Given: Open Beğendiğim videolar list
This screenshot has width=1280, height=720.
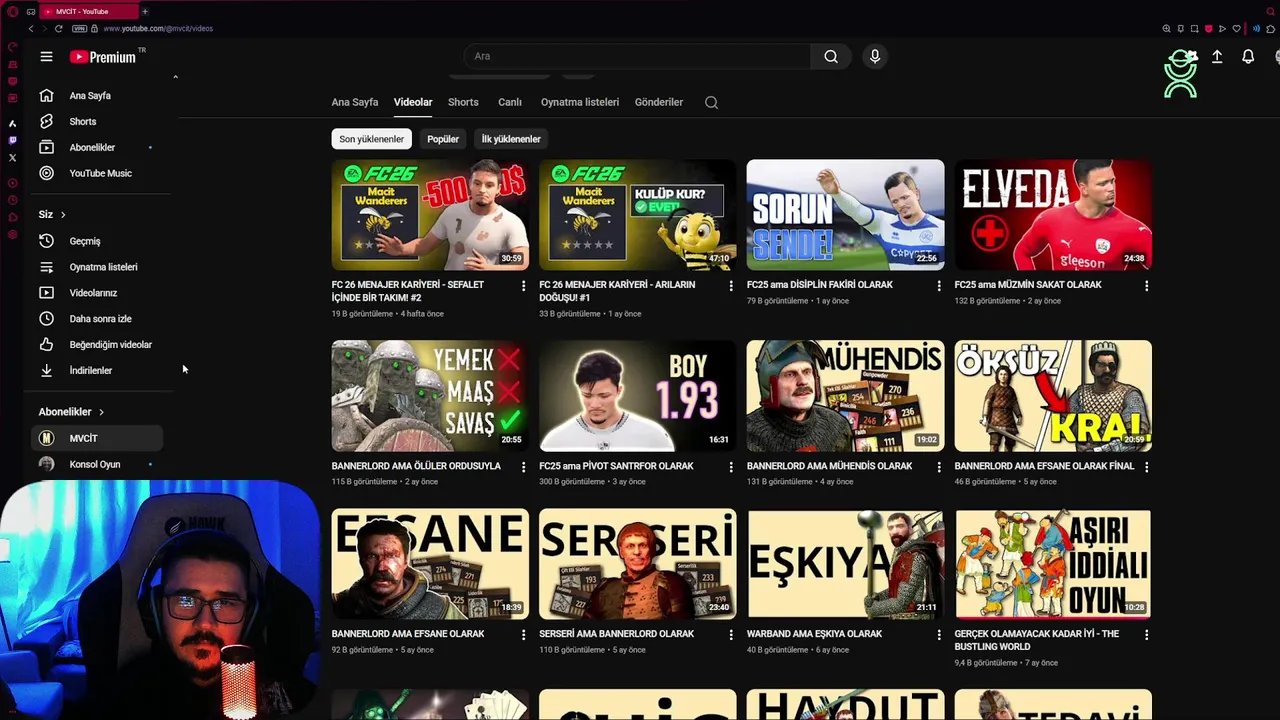Looking at the screenshot, I should [x=96, y=345].
